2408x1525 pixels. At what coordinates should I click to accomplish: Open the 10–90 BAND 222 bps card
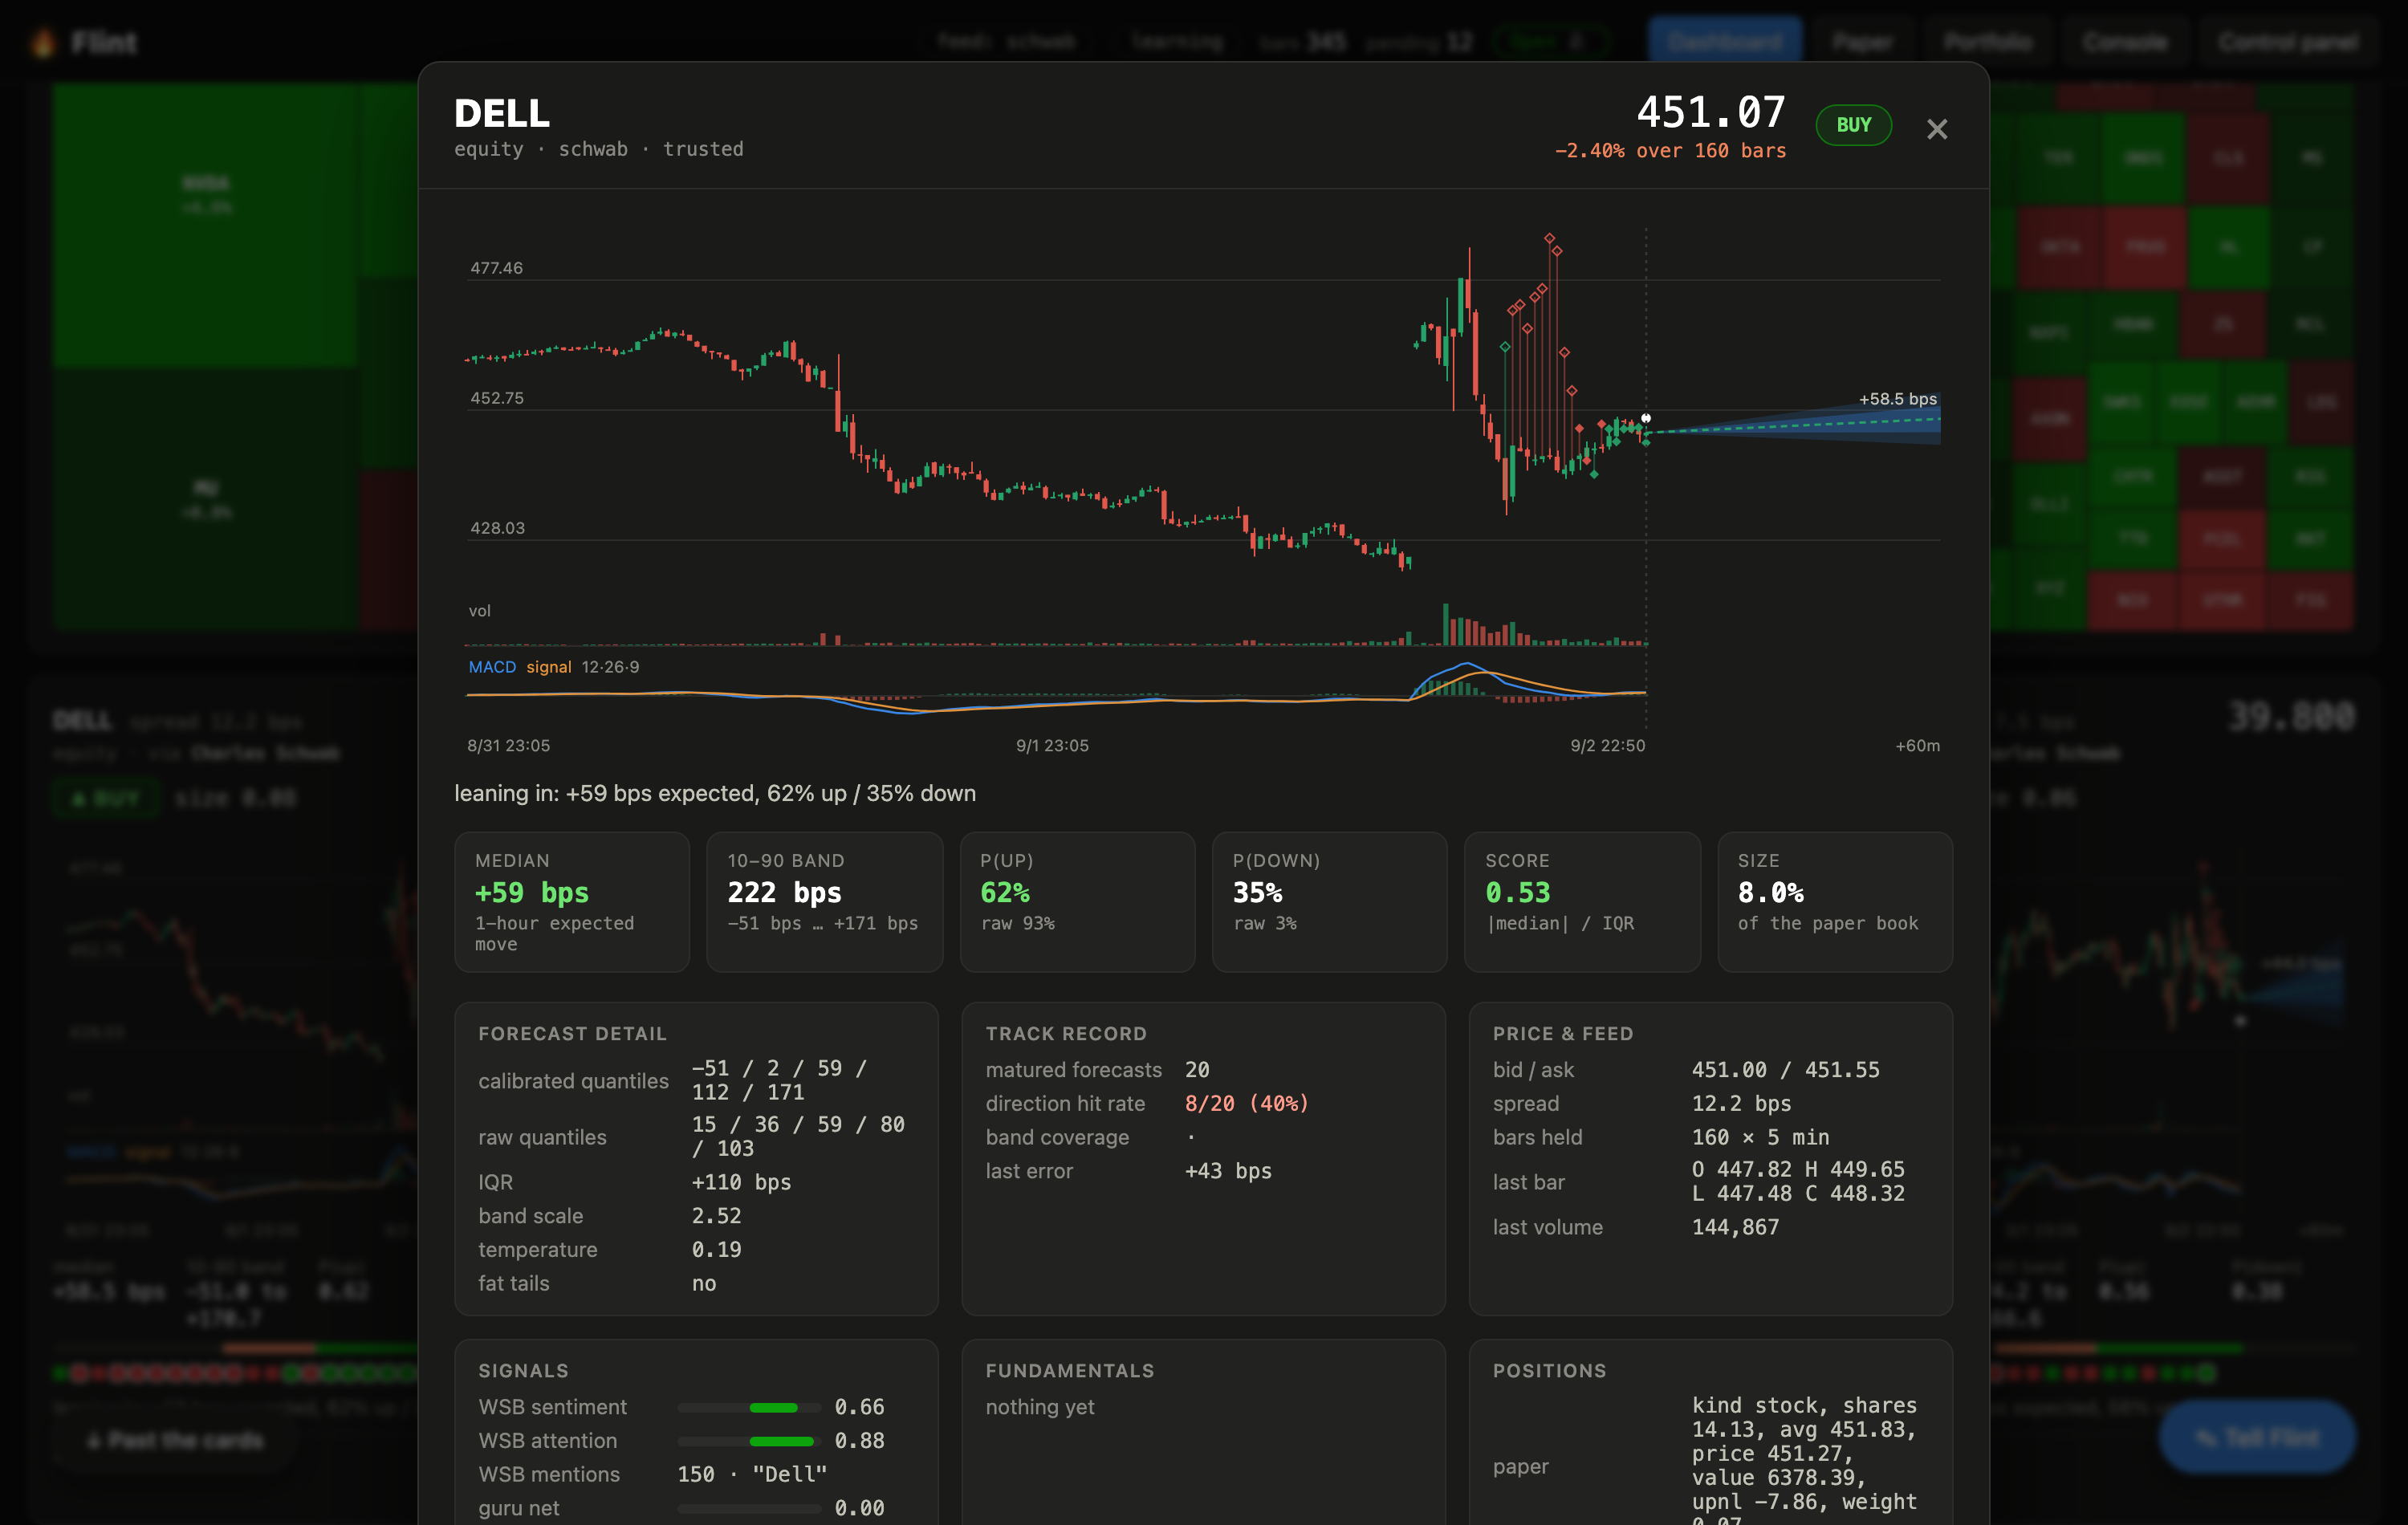coord(824,902)
